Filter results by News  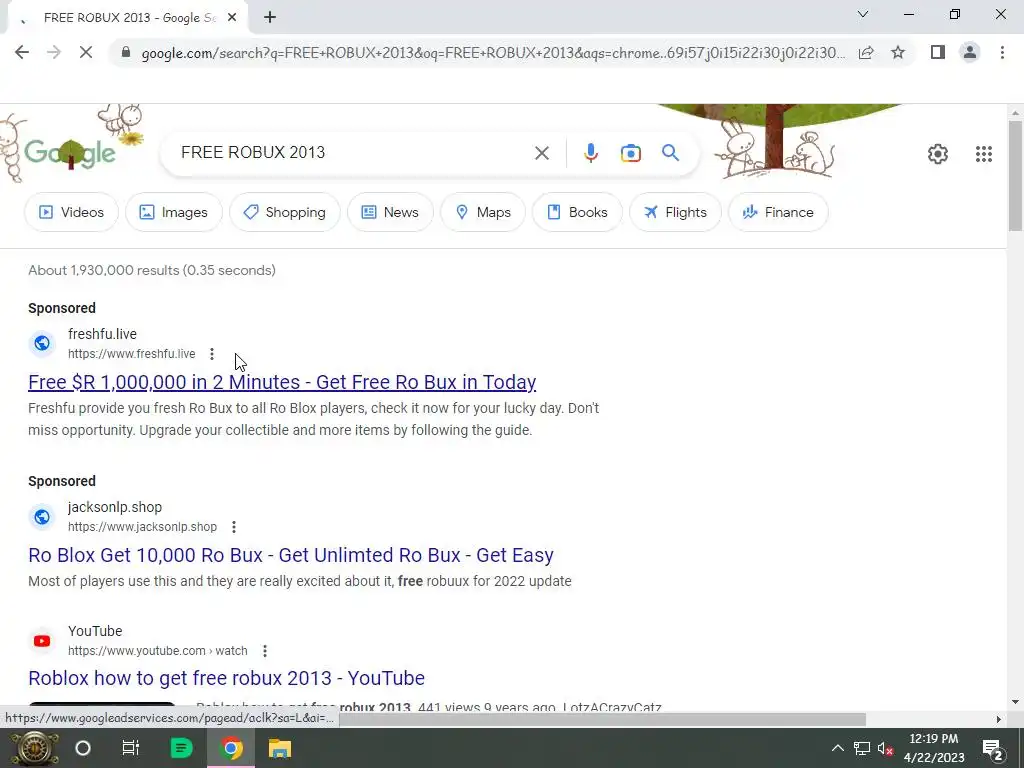[390, 212]
